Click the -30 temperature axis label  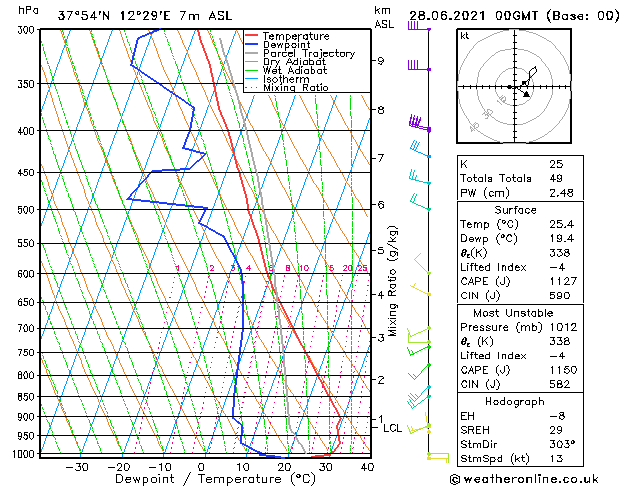tap(77, 467)
